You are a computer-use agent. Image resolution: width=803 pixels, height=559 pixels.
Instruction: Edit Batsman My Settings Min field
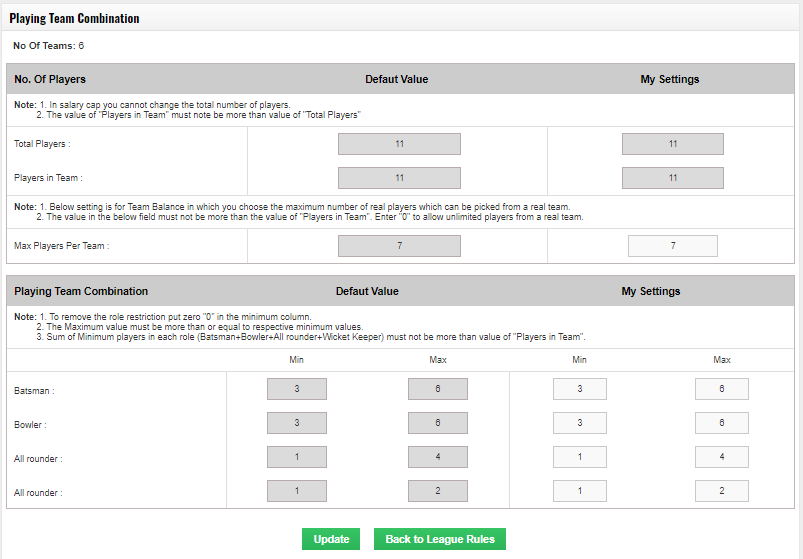point(580,389)
